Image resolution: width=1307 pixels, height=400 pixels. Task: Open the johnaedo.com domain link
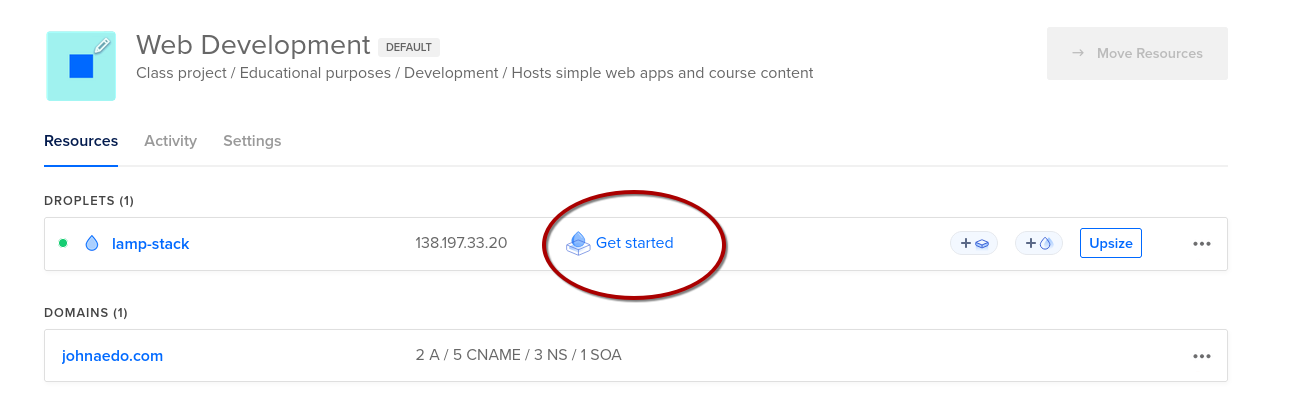[x=112, y=355]
